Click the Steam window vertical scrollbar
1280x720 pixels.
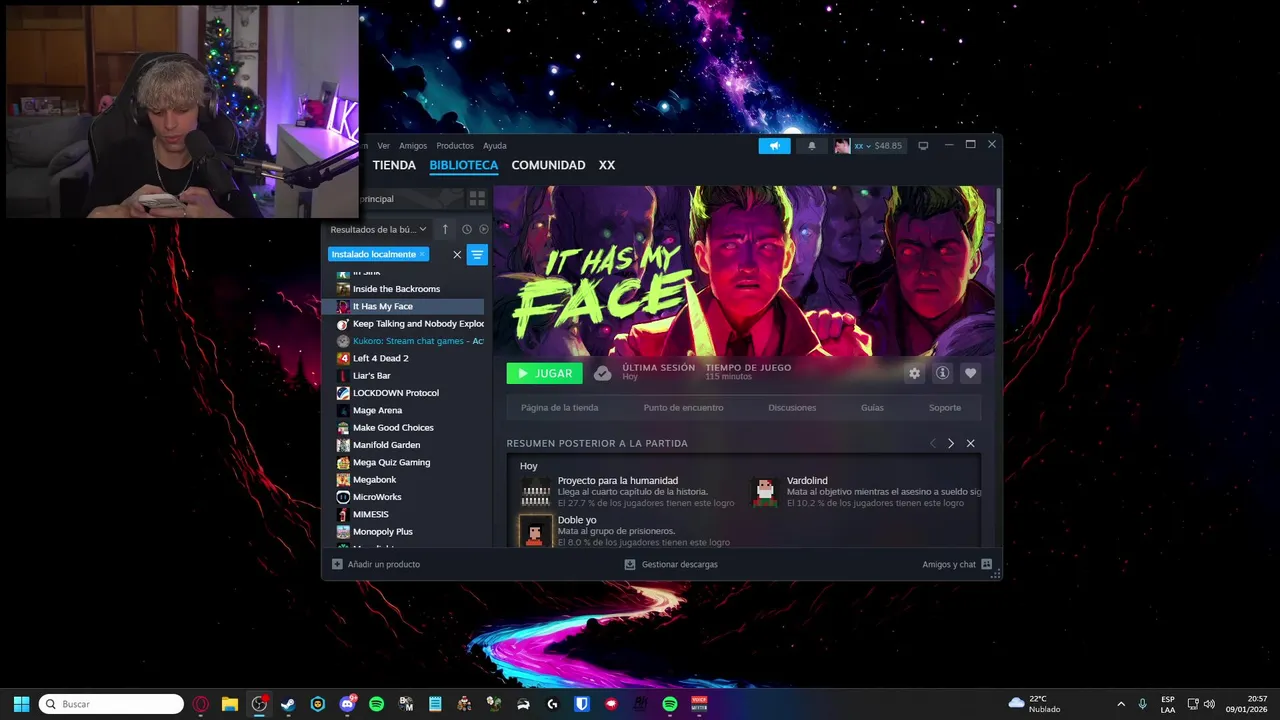(998, 204)
